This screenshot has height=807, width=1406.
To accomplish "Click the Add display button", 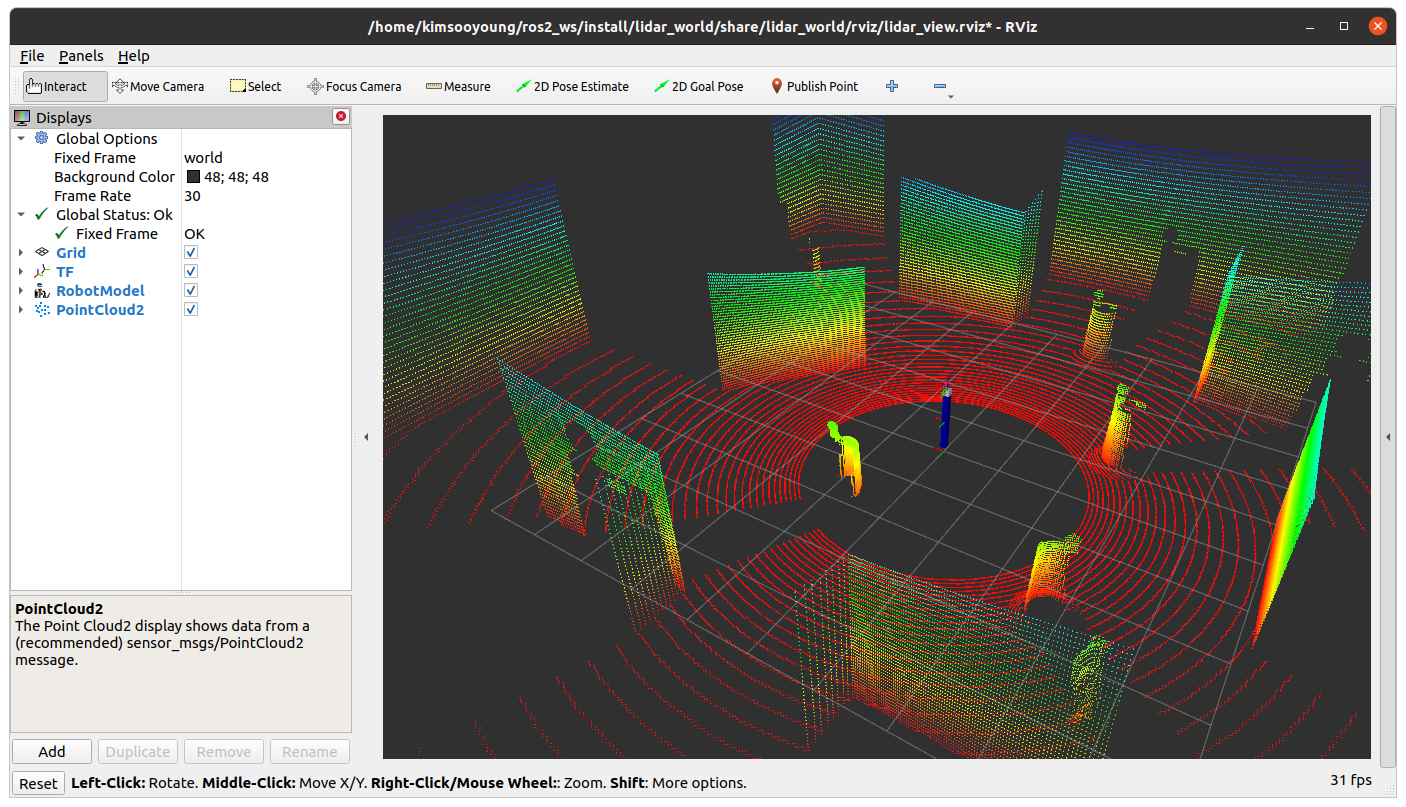I will click(x=52, y=752).
